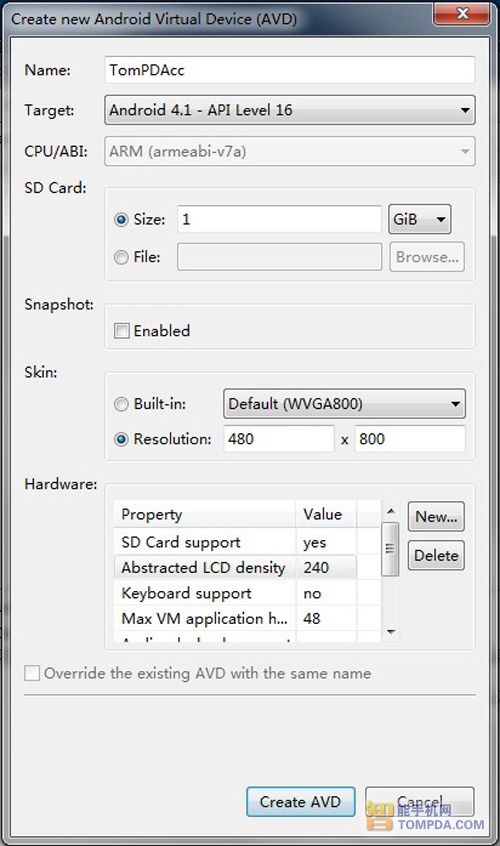
Task: Click the resolution width field showing 480
Action: point(279,439)
